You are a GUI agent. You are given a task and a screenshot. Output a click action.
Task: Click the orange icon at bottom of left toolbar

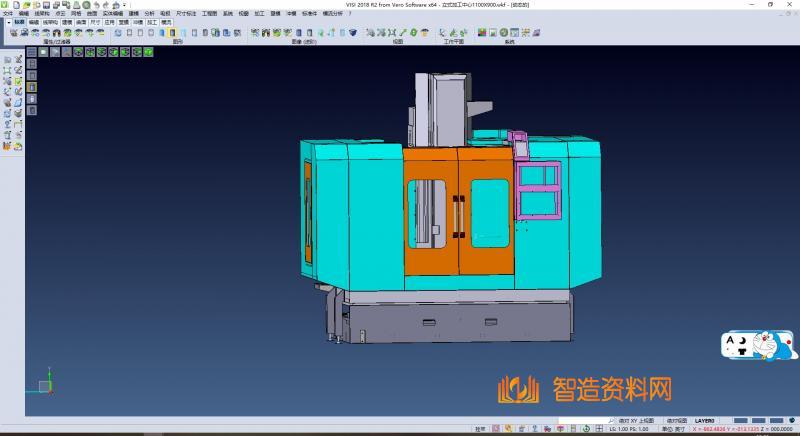[7, 146]
